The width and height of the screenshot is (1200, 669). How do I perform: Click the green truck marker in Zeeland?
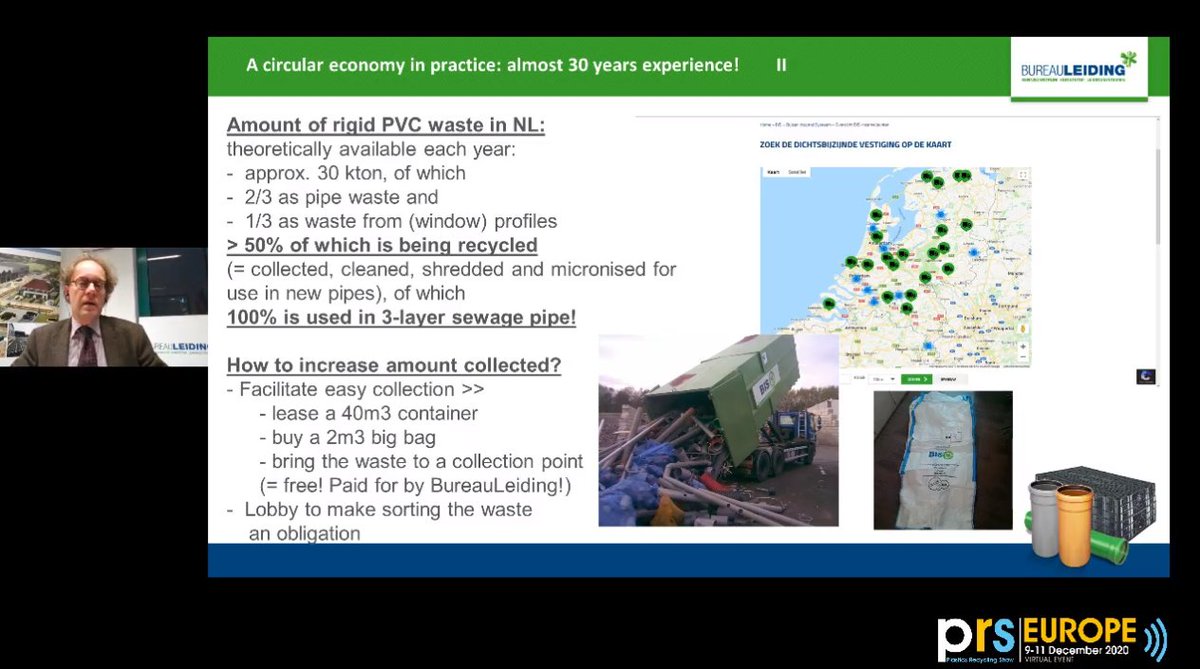click(829, 304)
